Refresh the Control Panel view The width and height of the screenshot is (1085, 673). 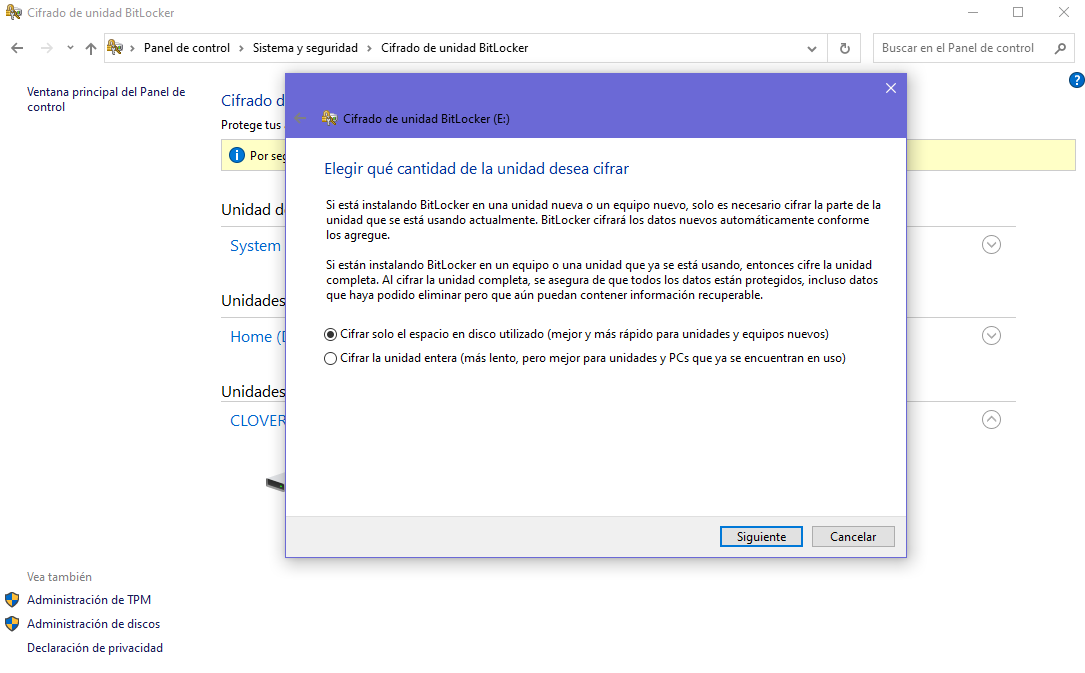point(844,48)
